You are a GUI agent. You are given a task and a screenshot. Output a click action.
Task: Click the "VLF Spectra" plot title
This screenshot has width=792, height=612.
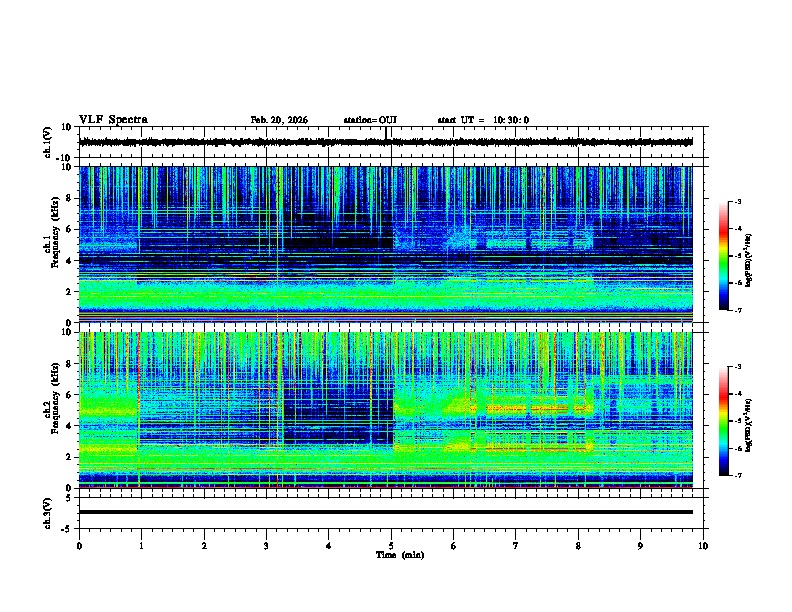[x=113, y=120]
